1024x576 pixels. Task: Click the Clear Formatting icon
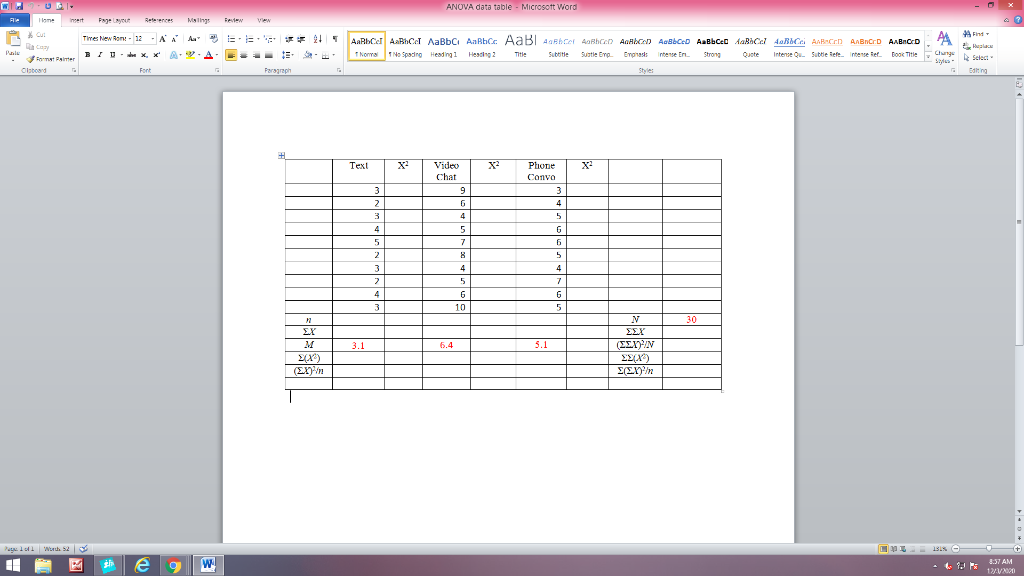point(214,39)
